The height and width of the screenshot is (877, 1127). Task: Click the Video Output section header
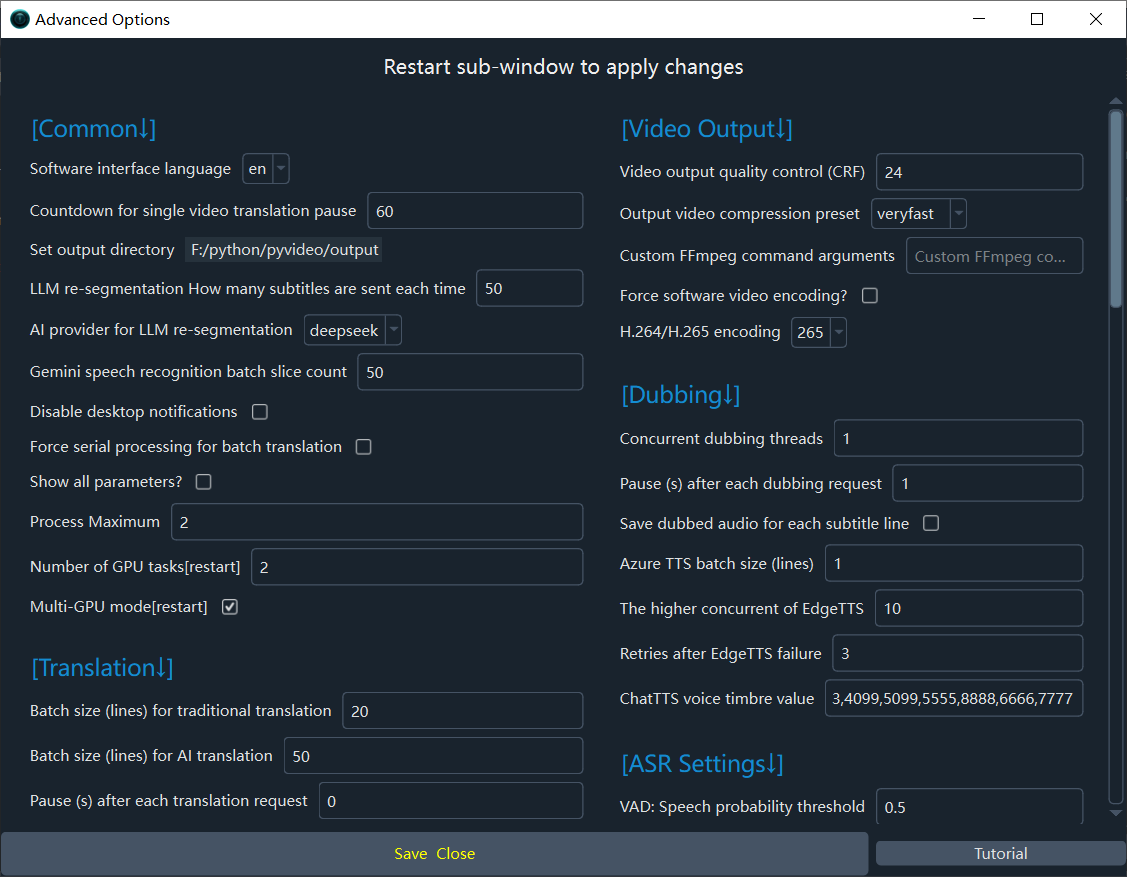pos(706,129)
